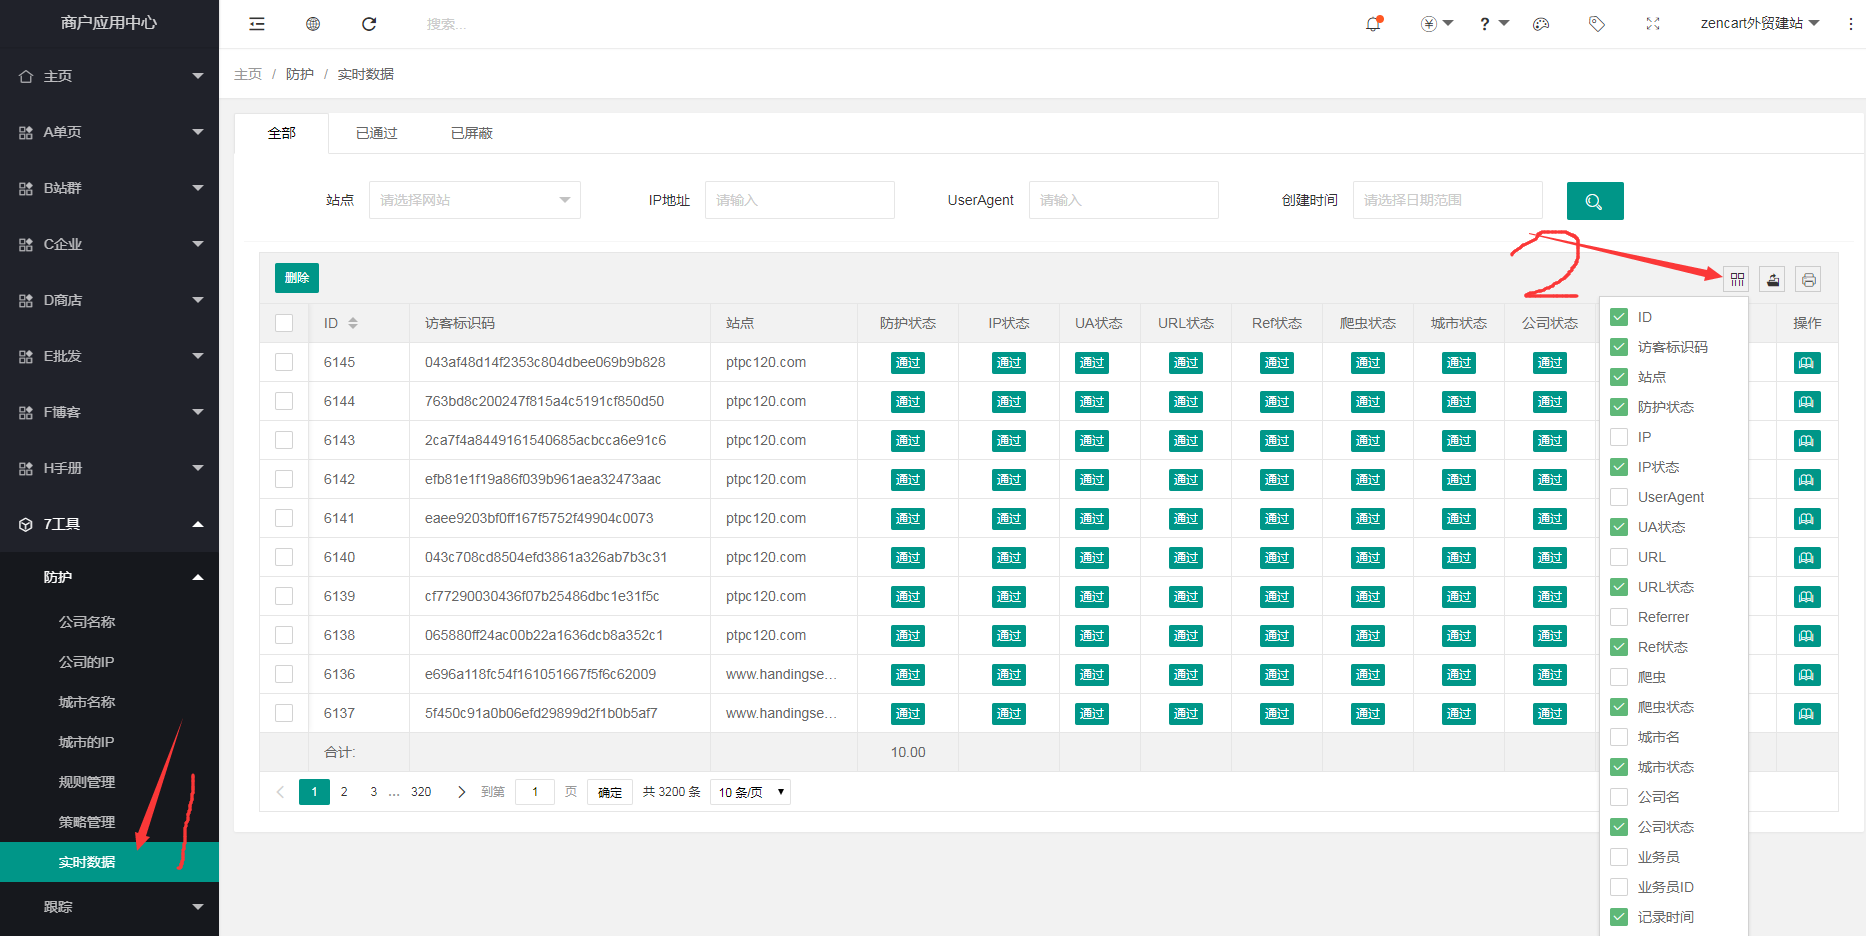The height and width of the screenshot is (936, 1866).
Task: Click the export table icon
Action: pos(1772,280)
